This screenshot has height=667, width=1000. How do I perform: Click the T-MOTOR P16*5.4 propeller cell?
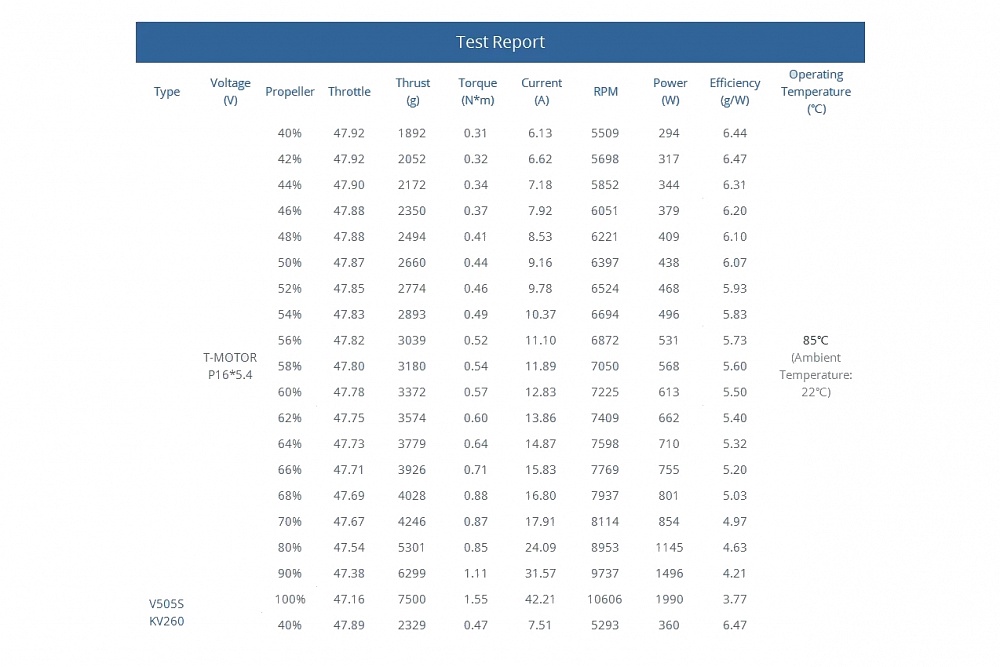[x=230, y=366]
